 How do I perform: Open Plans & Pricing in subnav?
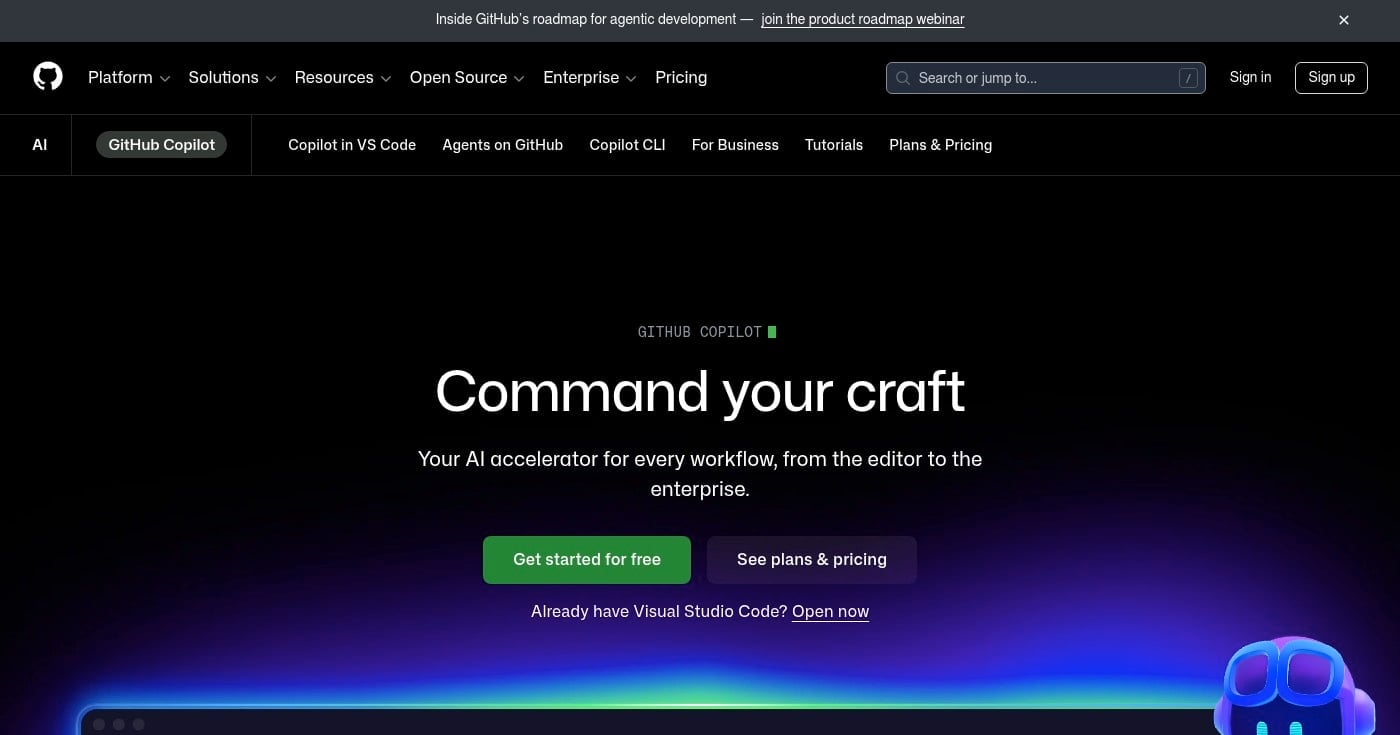click(941, 145)
